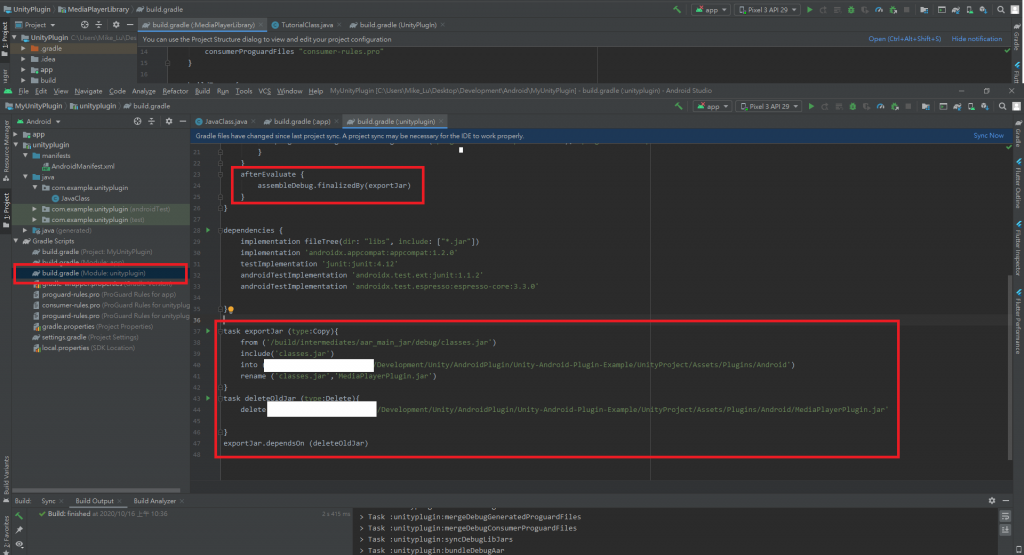Select build.gradle (Module: unityplugin) file
The image size is (1024, 555).
[x=93, y=273]
